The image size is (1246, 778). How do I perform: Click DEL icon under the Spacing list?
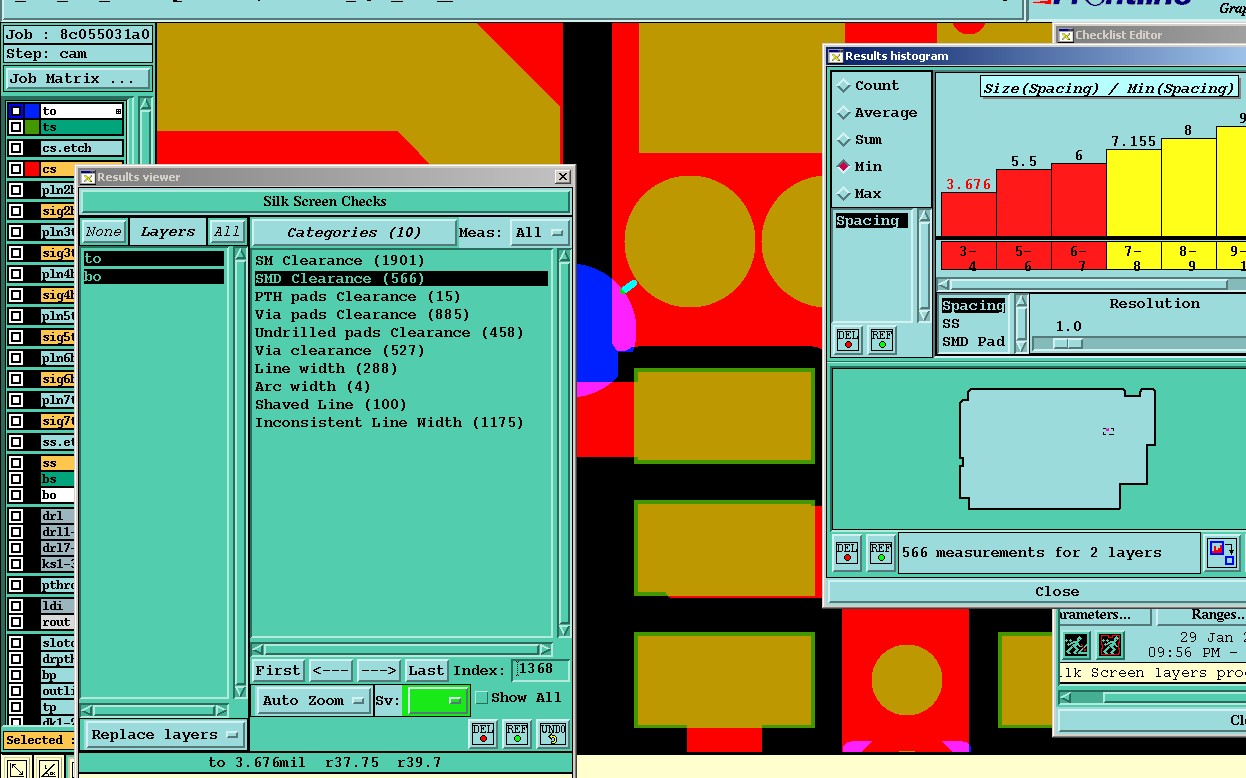tap(848, 340)
